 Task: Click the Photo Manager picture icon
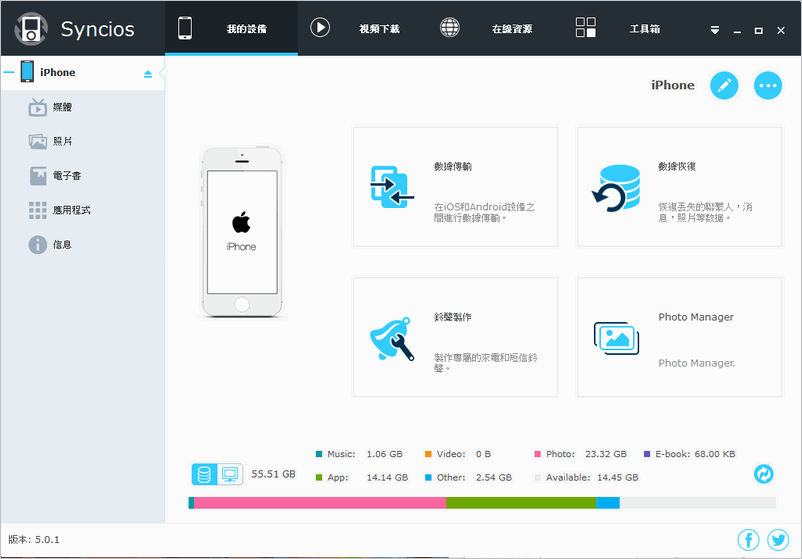pos(616,339)
